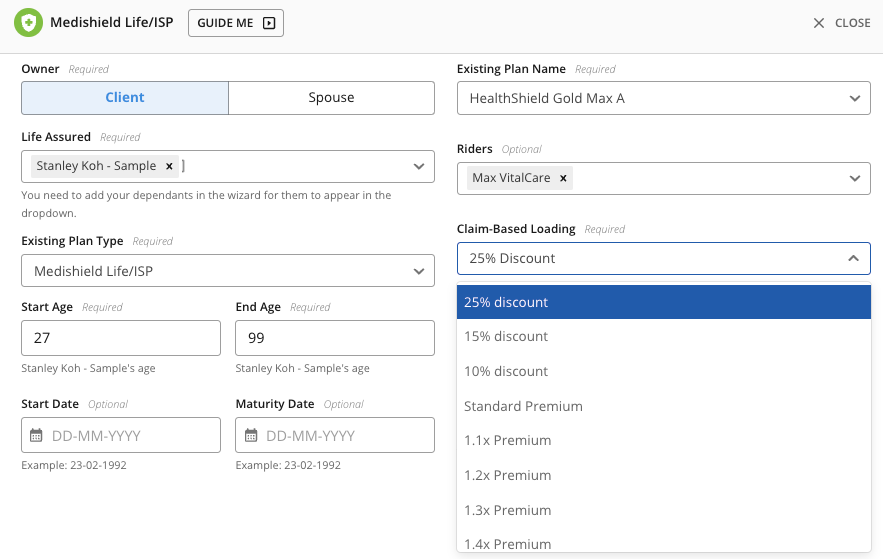Focus the Start Age field showing 27

121,338
